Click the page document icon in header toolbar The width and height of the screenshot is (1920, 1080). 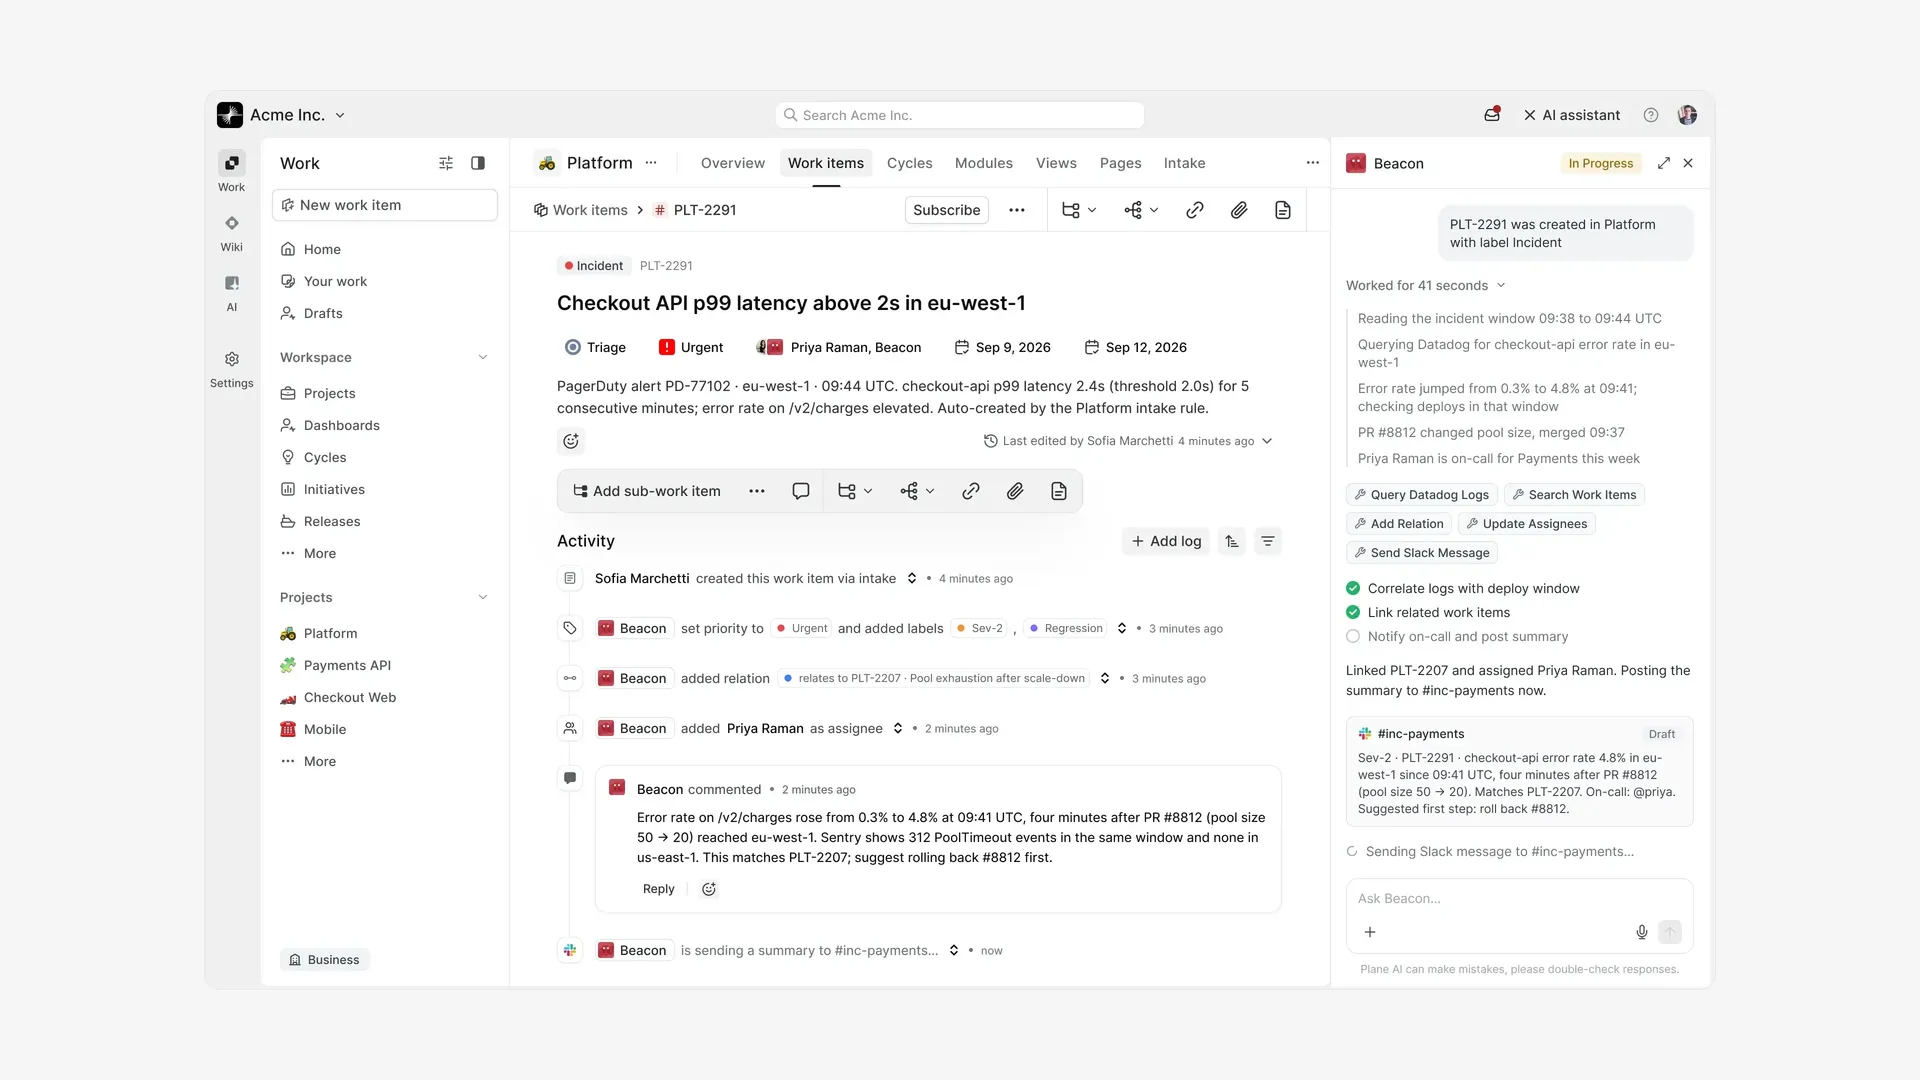click(1283, 210)
